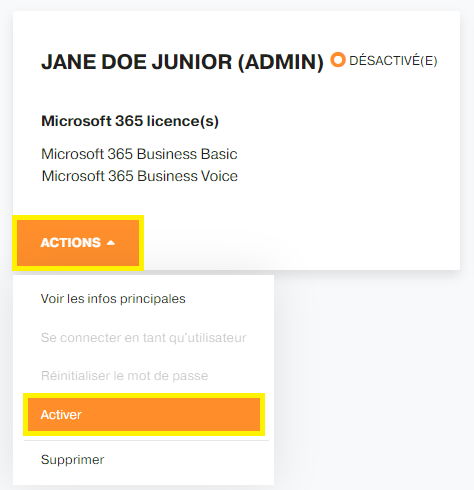Select the Microsoft 365 Business Basic licence

point(139,154)
